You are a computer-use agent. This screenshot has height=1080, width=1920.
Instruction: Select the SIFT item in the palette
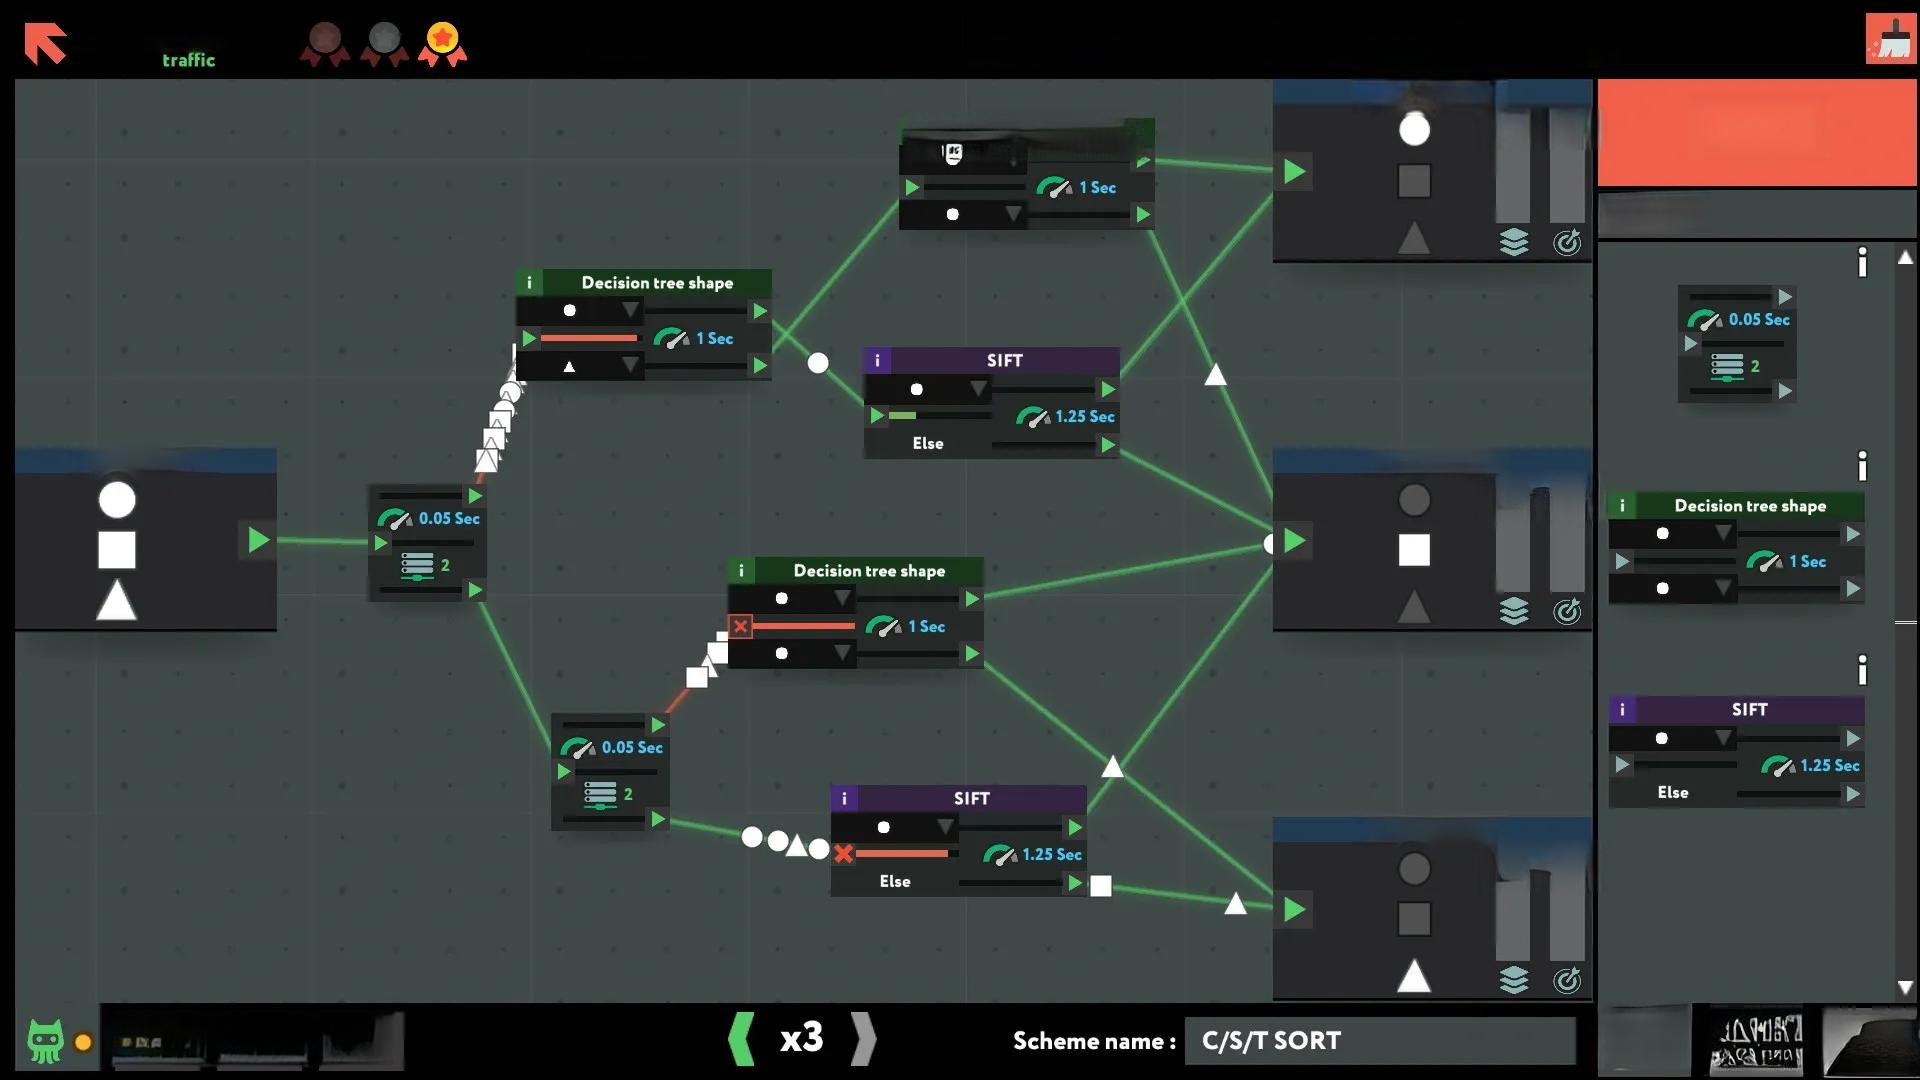(1749, 710)
